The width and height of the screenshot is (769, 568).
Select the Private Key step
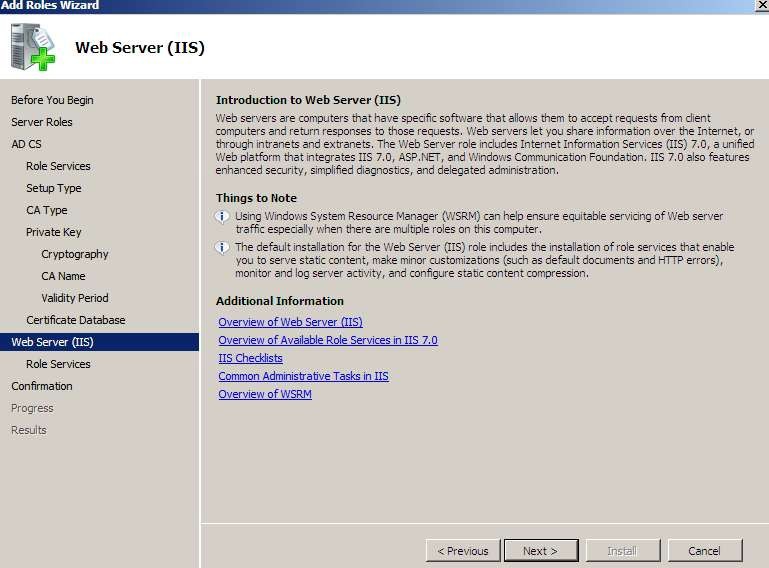click(53, 232)
